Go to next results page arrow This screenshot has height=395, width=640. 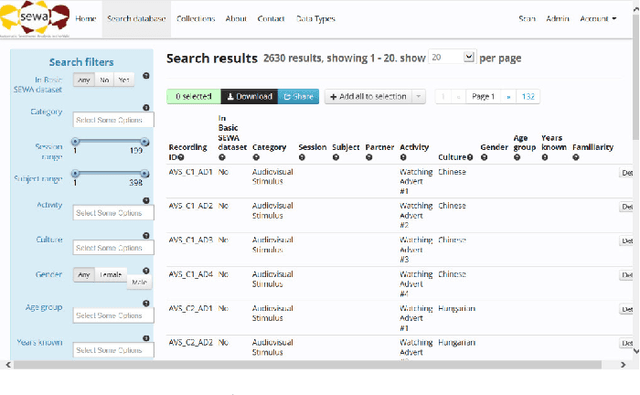pos(508,97)
